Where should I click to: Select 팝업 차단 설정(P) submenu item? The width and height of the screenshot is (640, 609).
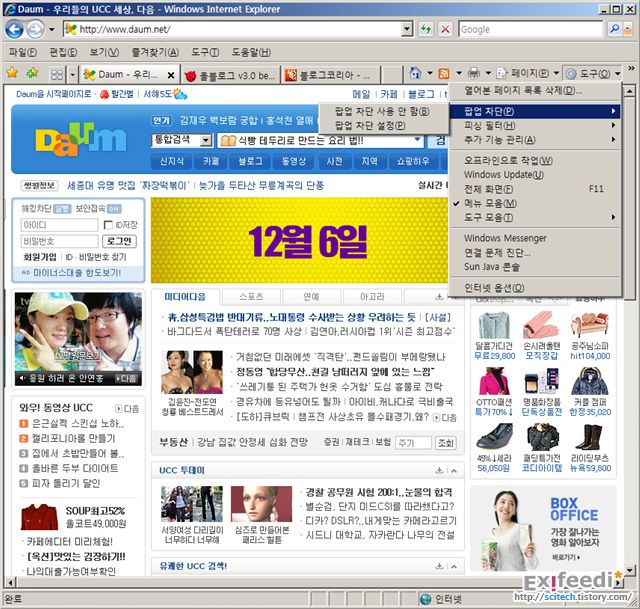click(382, 125)
